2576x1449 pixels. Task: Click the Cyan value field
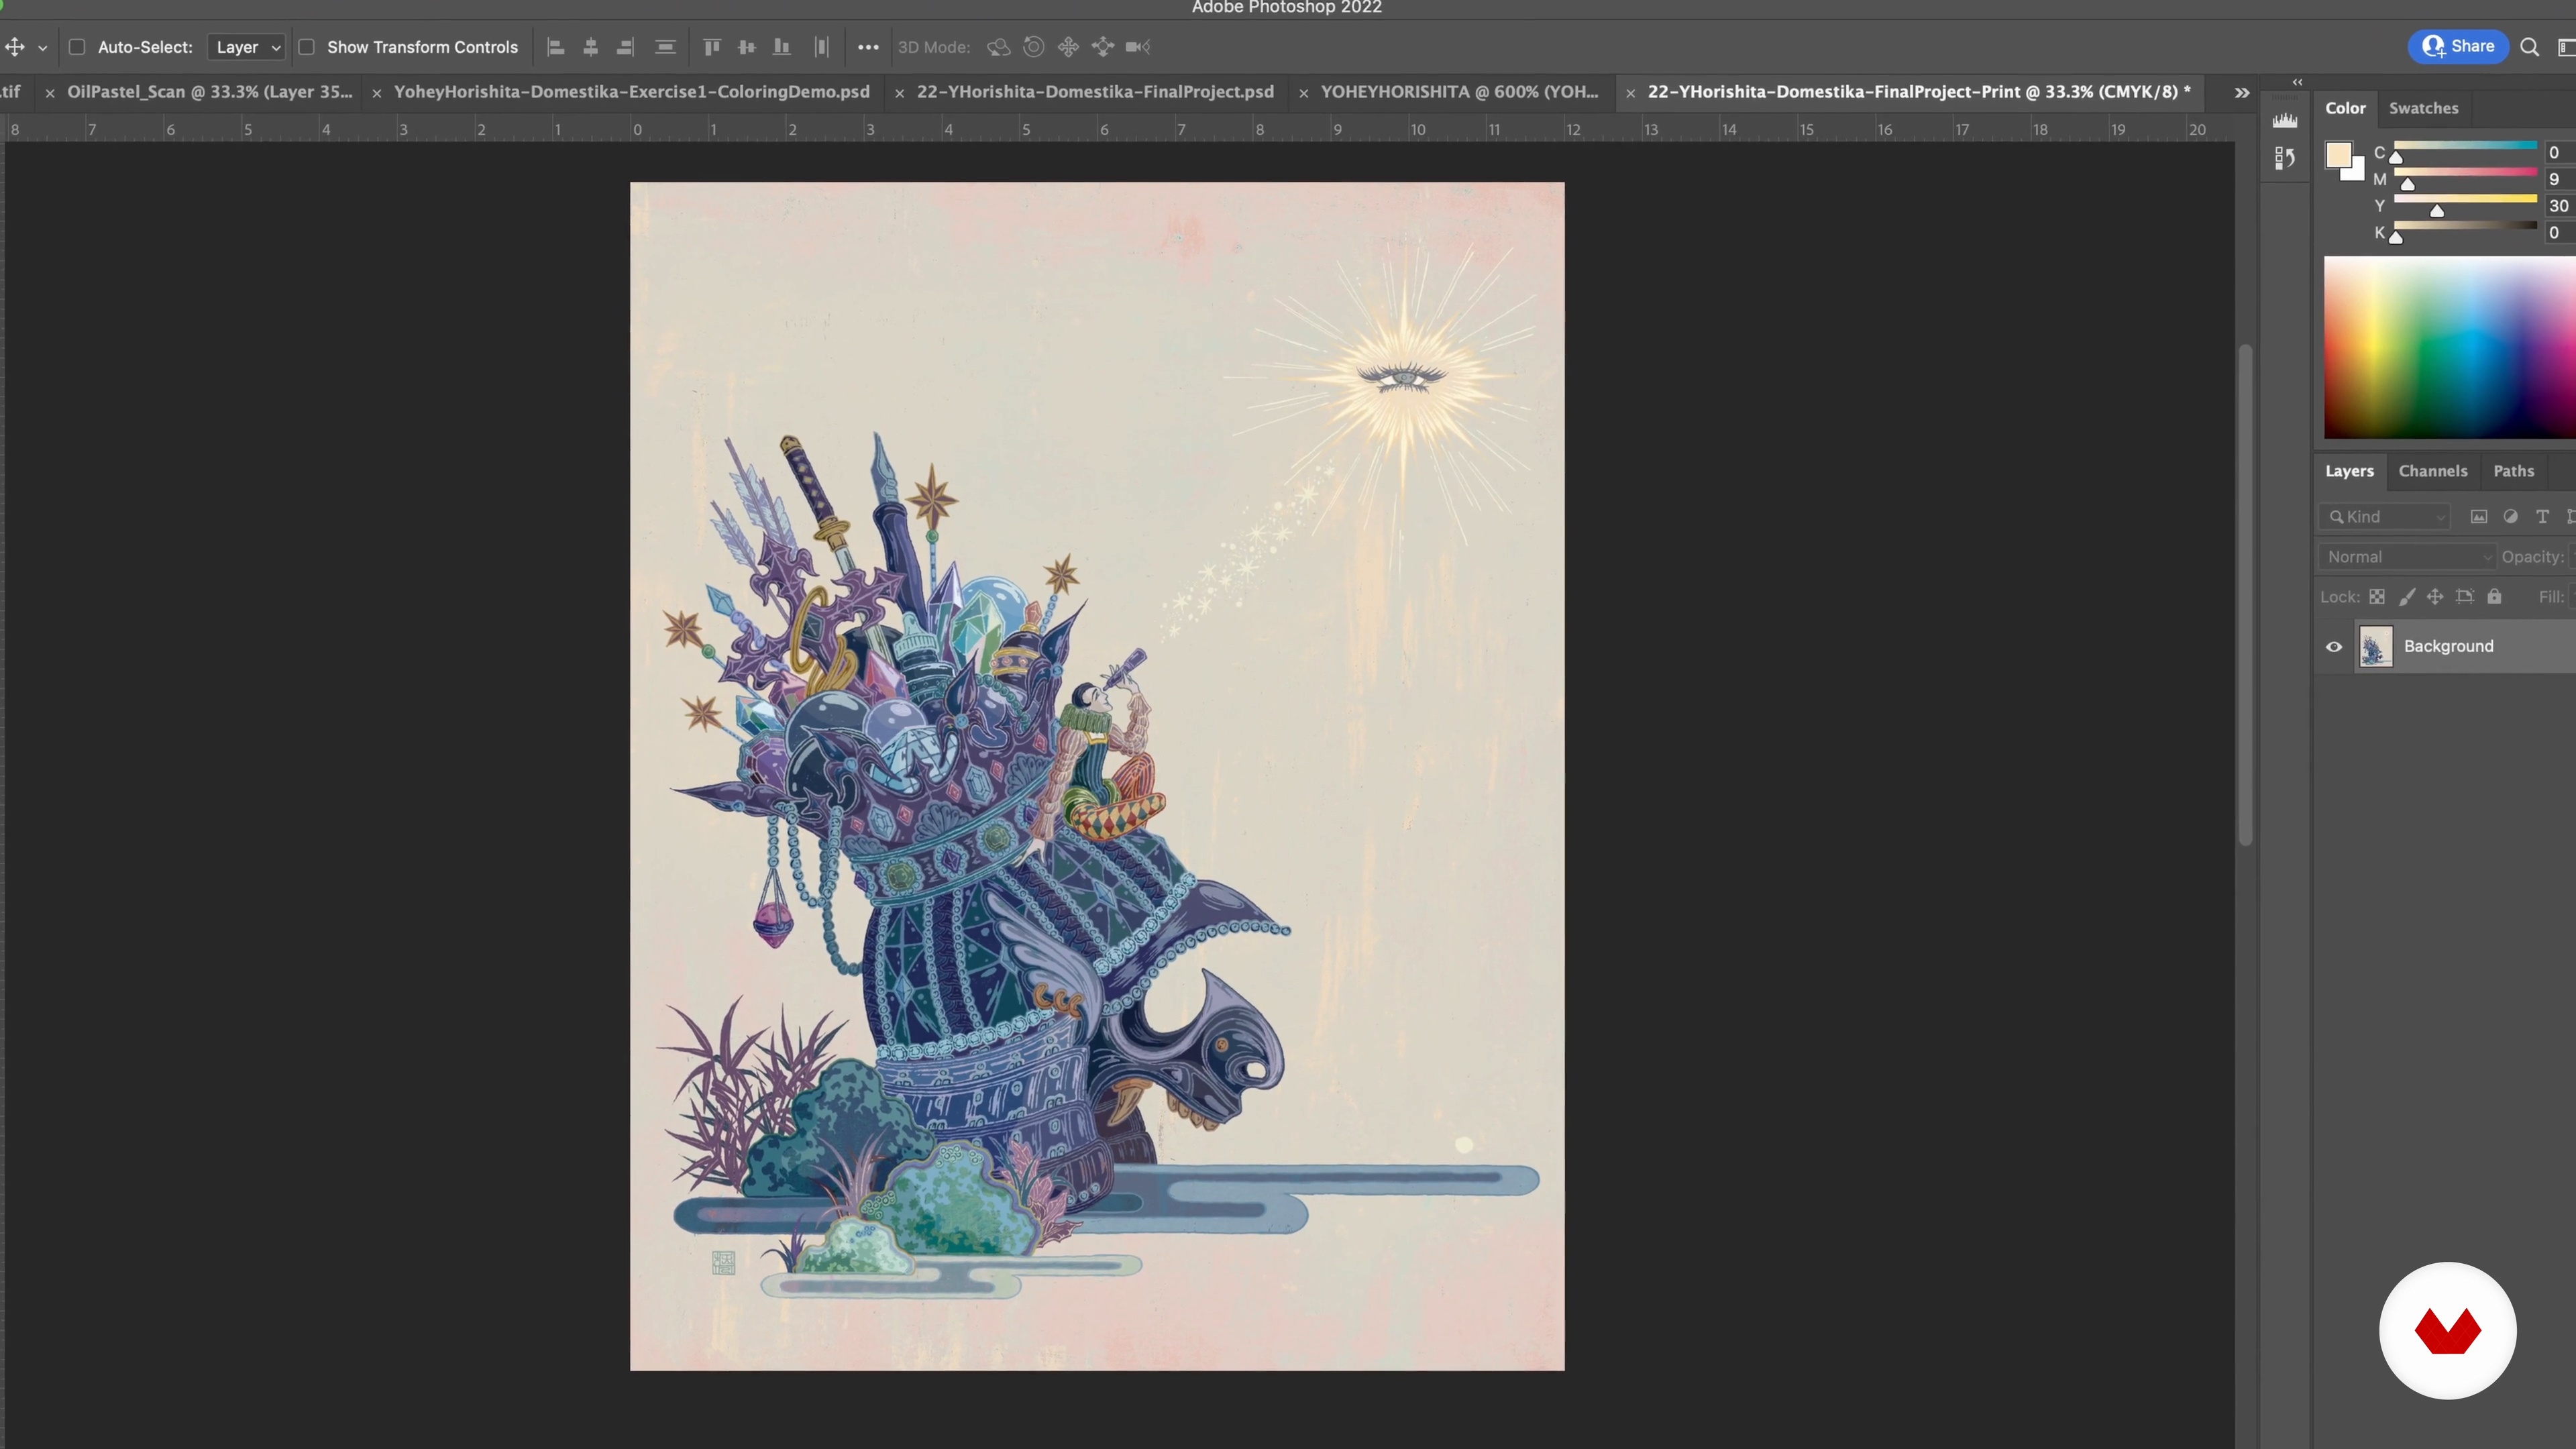[x=2559, y=153]
